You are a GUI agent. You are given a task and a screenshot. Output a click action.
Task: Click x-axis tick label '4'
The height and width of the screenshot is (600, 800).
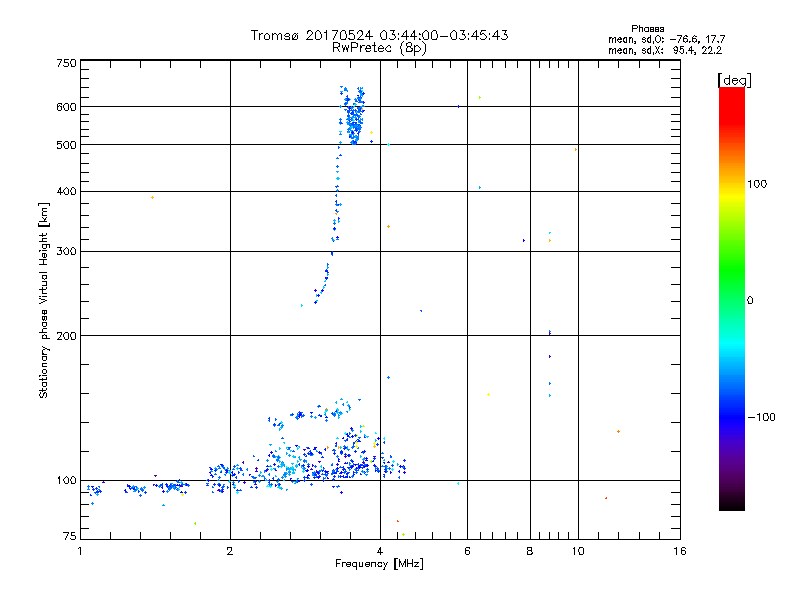coord(380,551)
